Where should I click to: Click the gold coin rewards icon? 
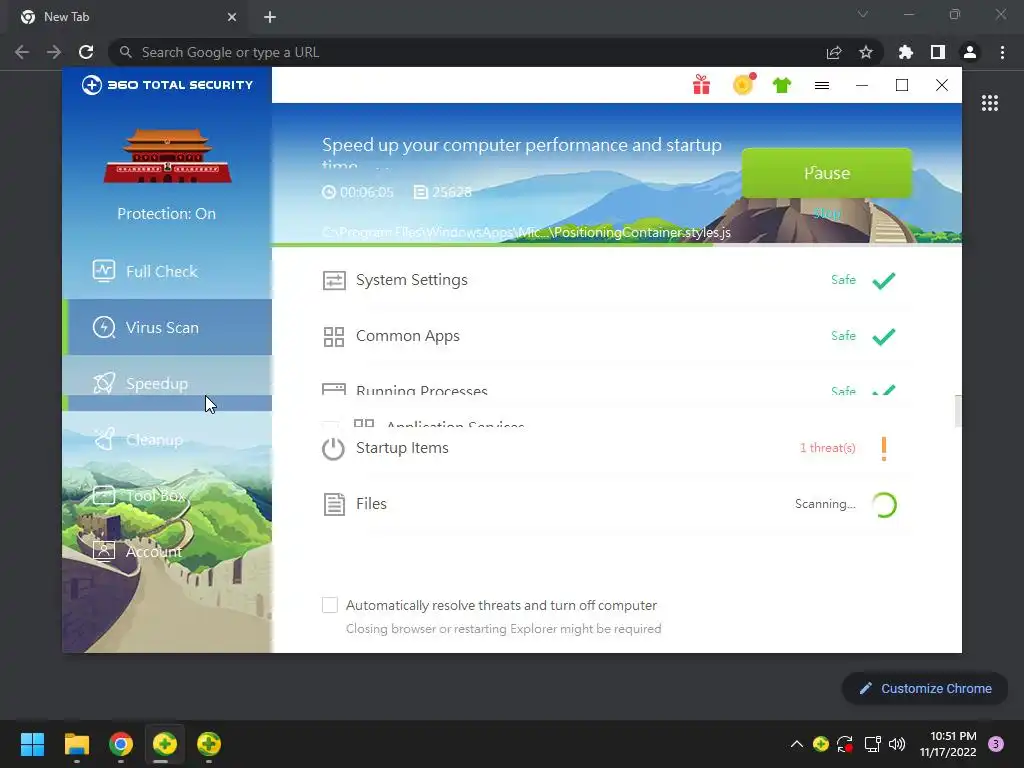point(743,84)
